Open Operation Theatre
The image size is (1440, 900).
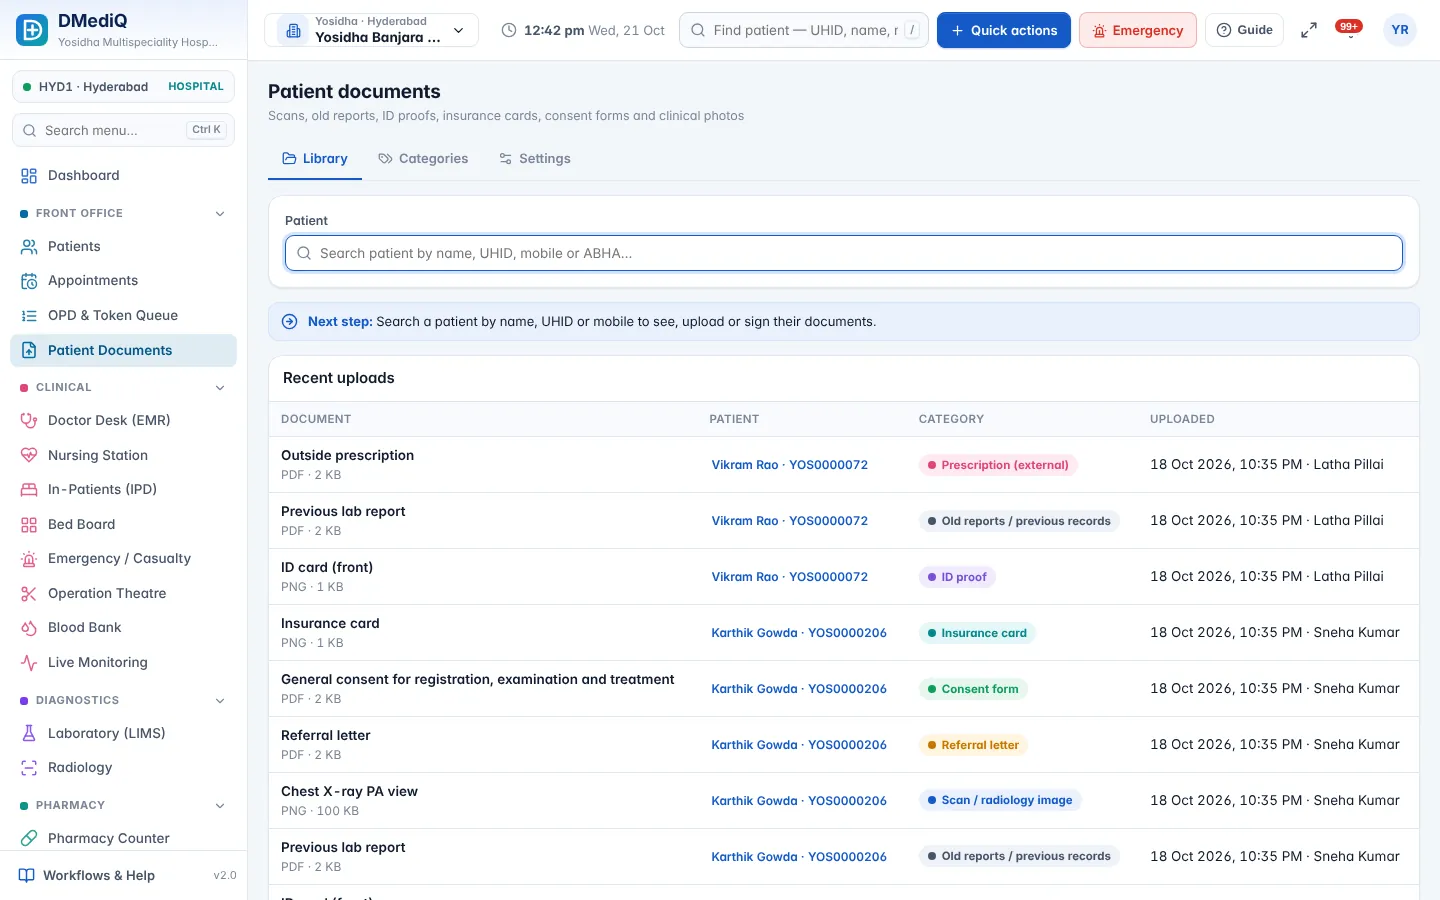pyautogui.click(x=123, y=593)
